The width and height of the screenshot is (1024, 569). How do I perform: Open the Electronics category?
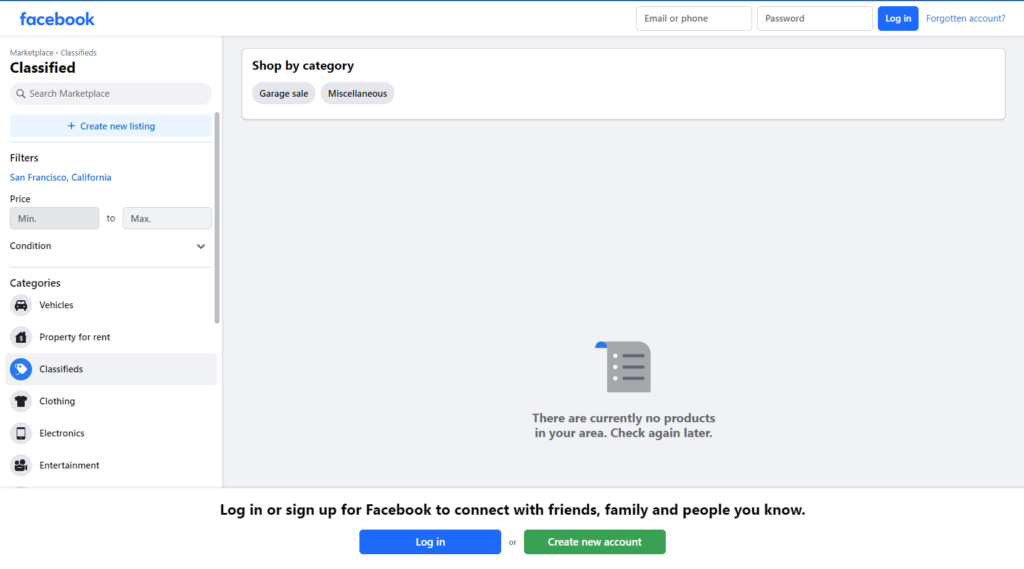tap(111, 433)
